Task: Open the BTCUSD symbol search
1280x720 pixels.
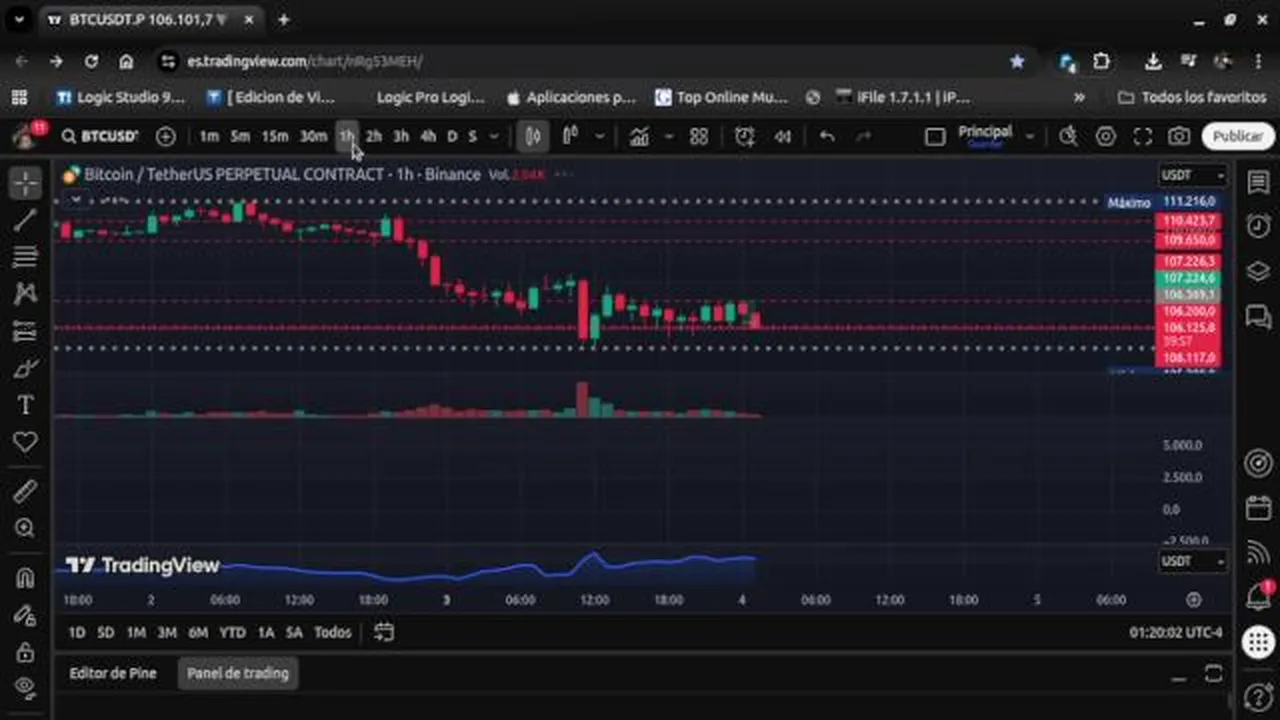Action: [x=99, y=136]
